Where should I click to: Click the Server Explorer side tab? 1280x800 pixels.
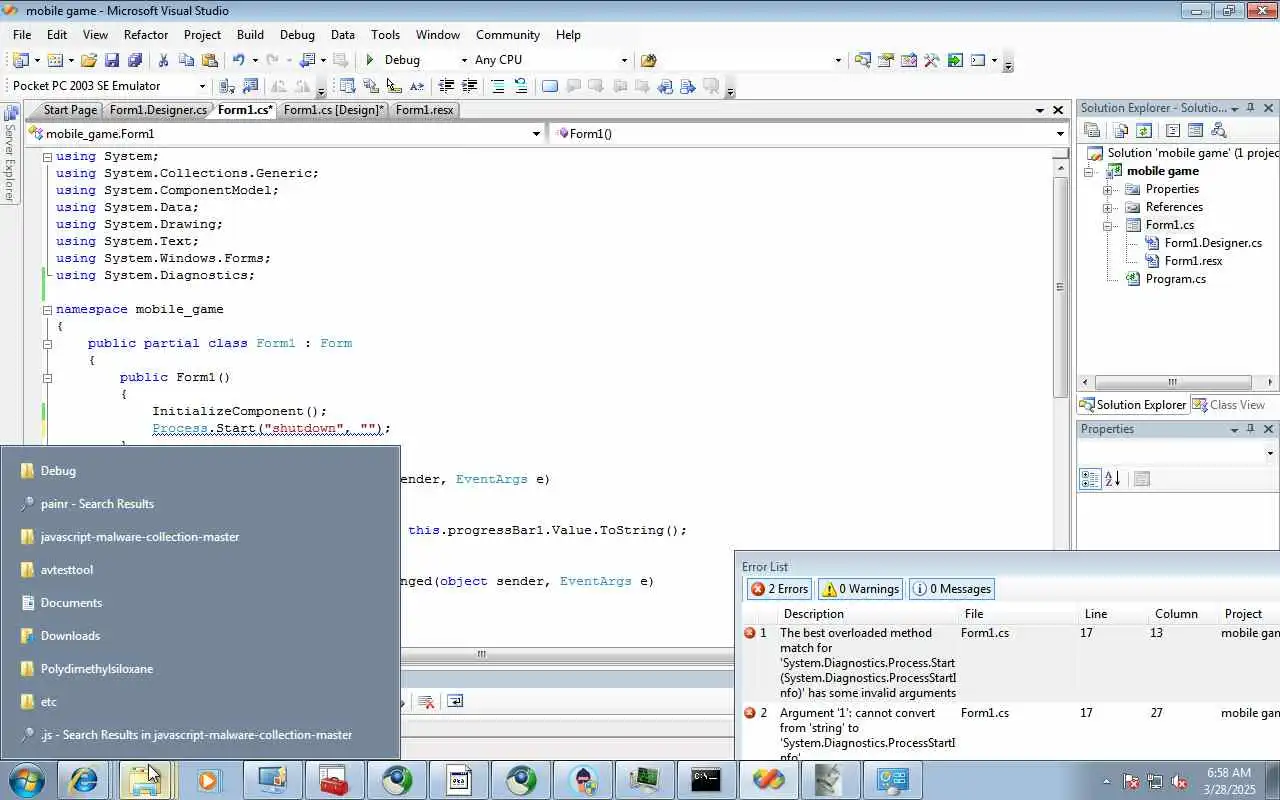pyautogui.click(x=10, y=154)
